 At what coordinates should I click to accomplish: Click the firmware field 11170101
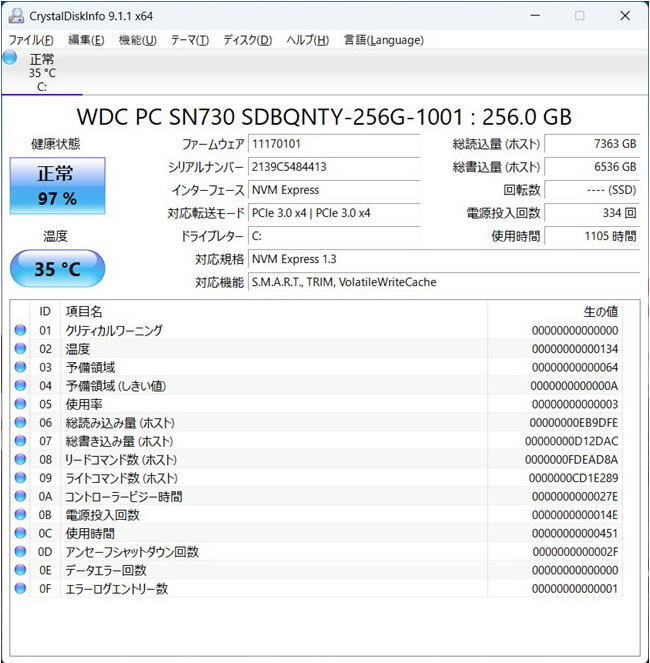point(334,144)
